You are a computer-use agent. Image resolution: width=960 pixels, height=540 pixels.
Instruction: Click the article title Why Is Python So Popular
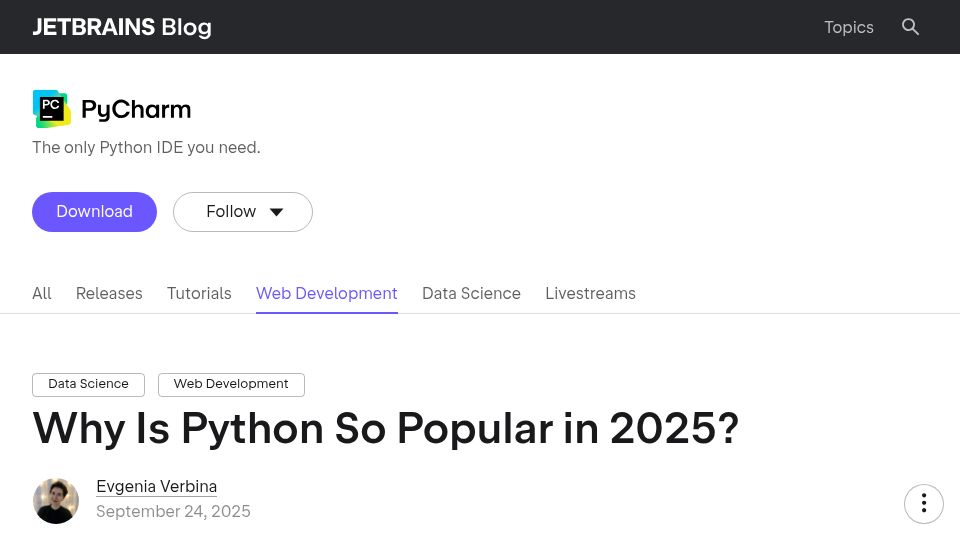click(386, 428)
